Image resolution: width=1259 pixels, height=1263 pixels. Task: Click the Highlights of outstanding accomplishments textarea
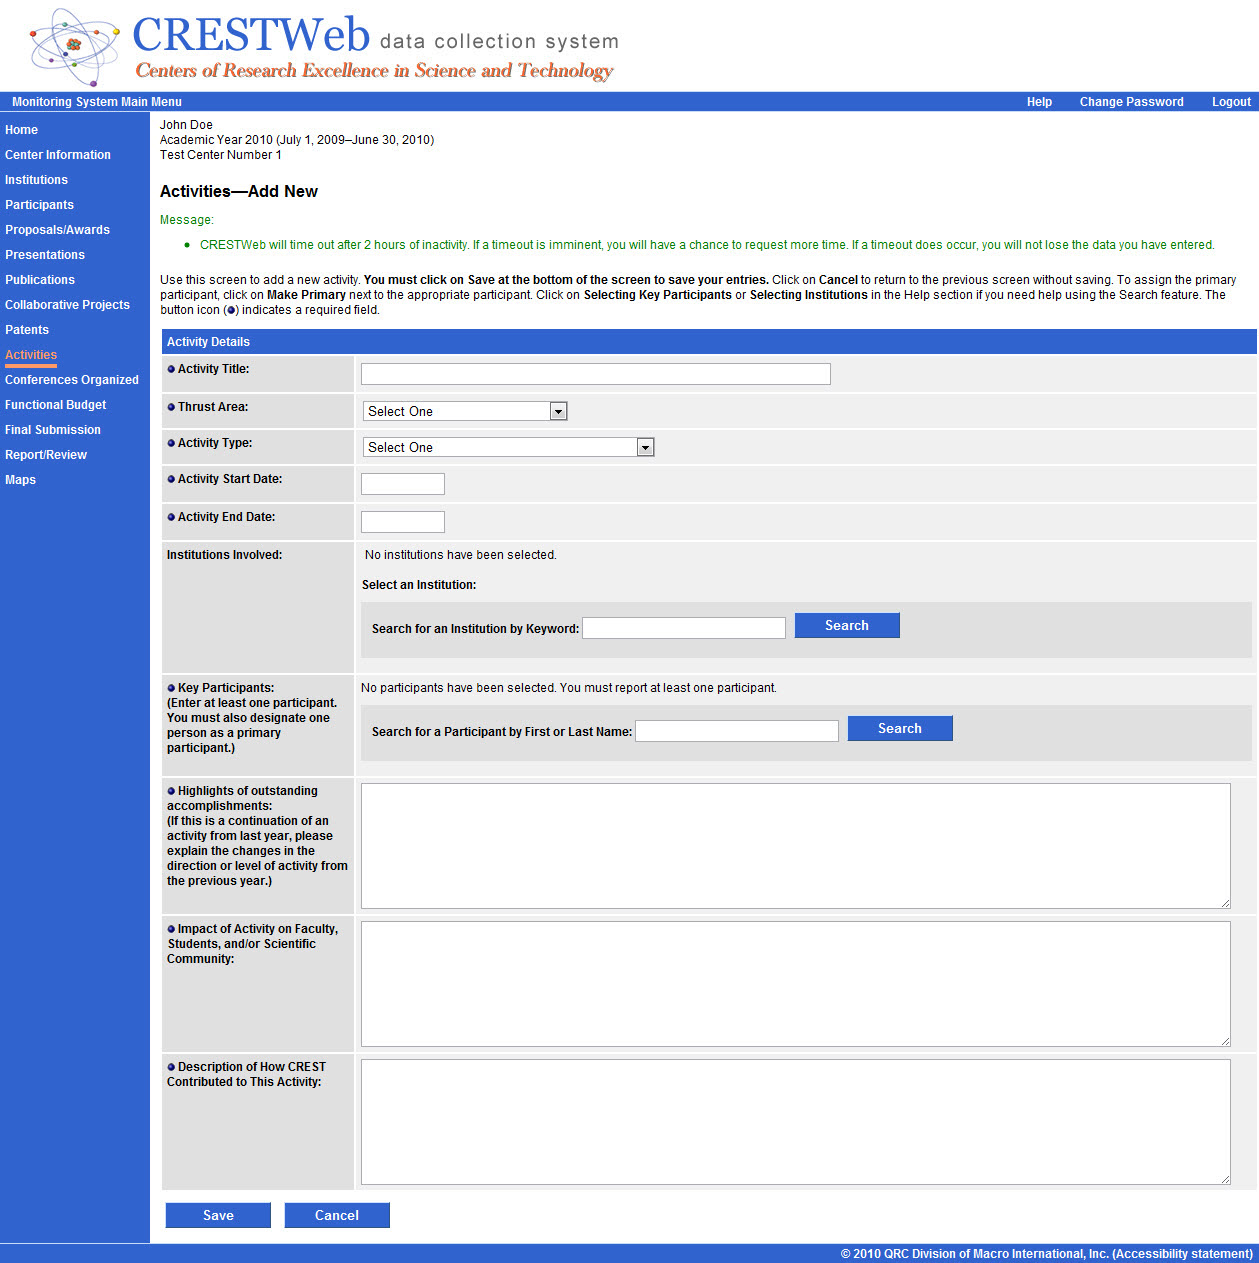pos(796,846)
